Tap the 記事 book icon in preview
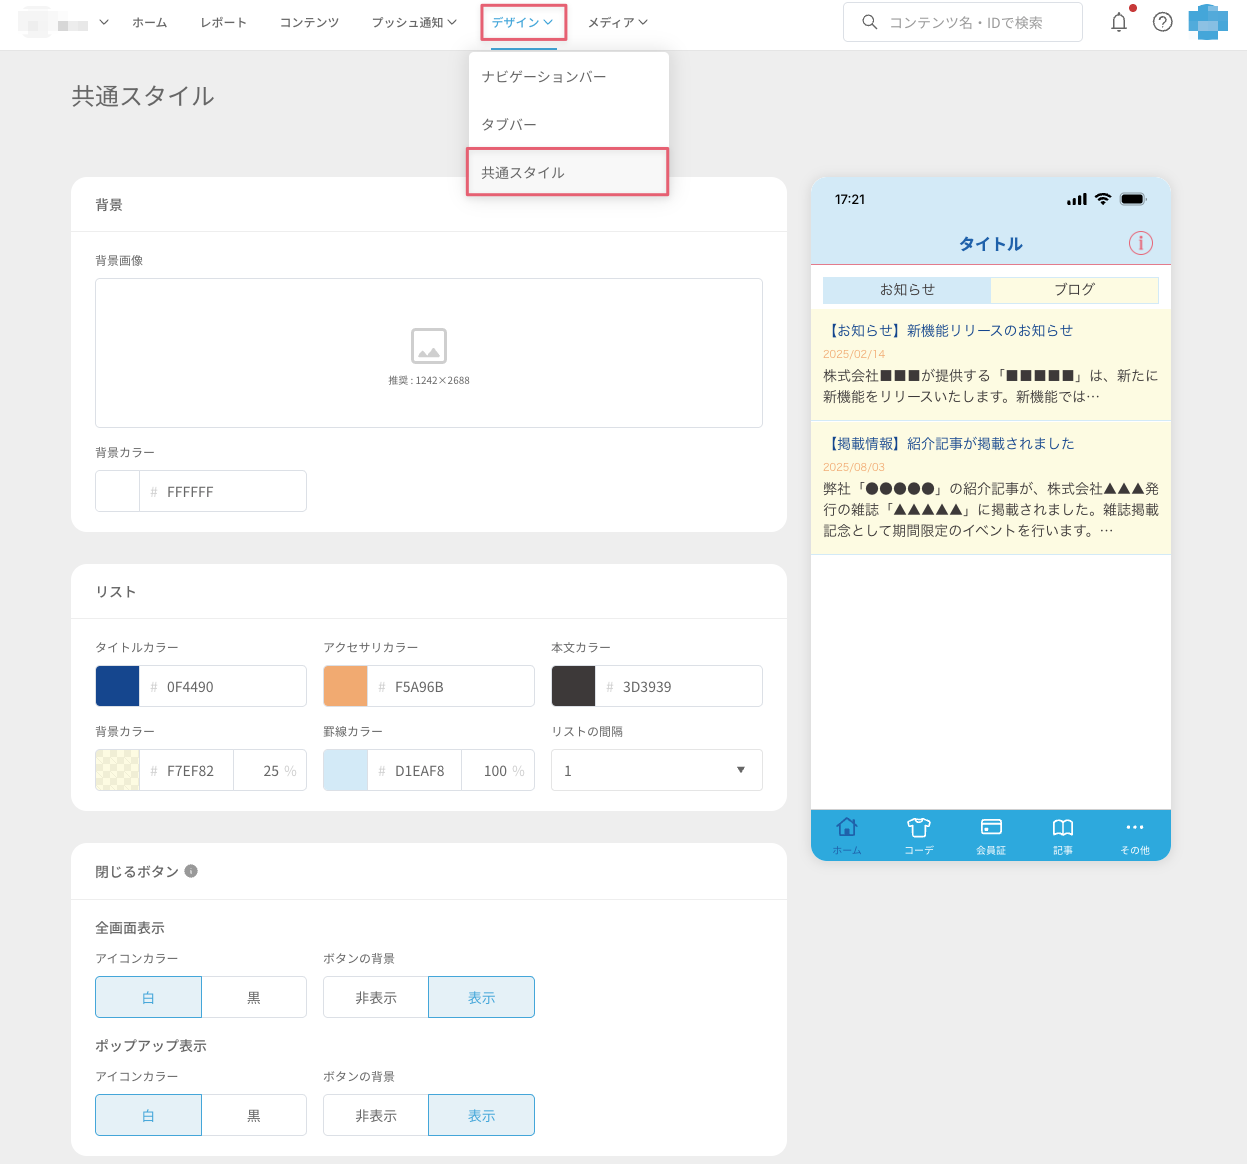Viewport: 1247px width, 1164px height. 1063,827
